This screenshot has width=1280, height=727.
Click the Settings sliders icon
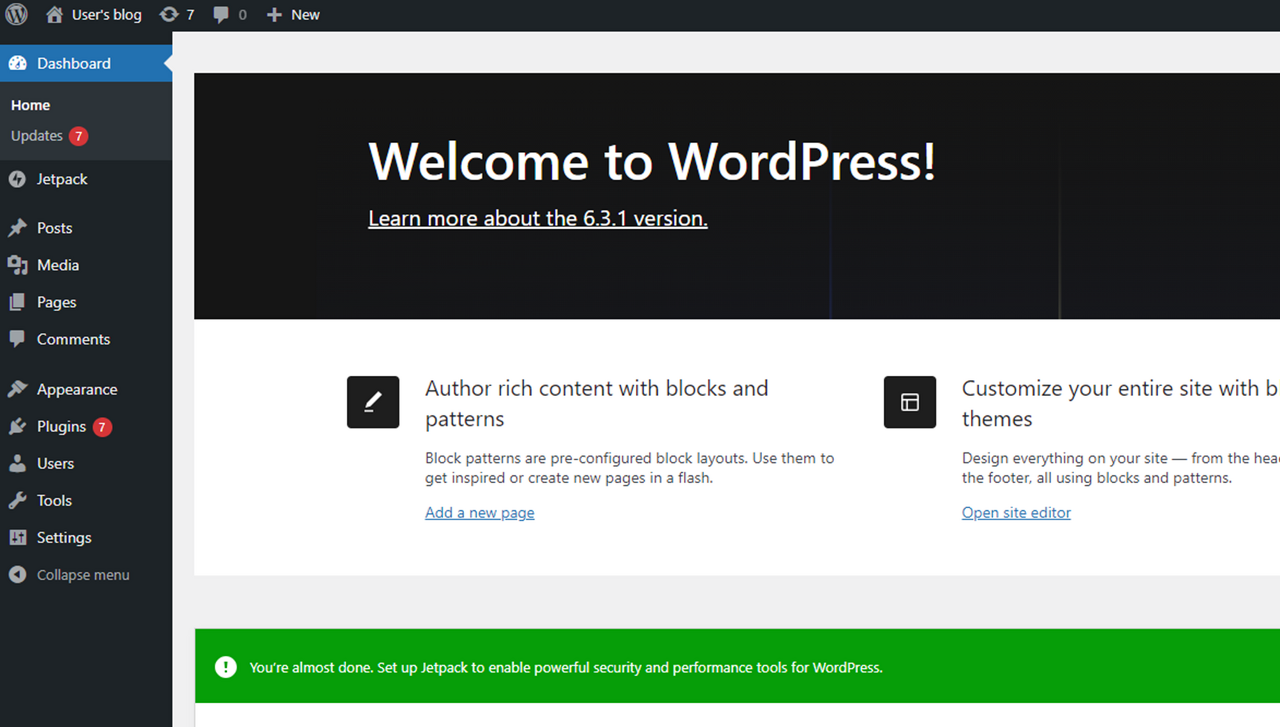pos(17,537)
